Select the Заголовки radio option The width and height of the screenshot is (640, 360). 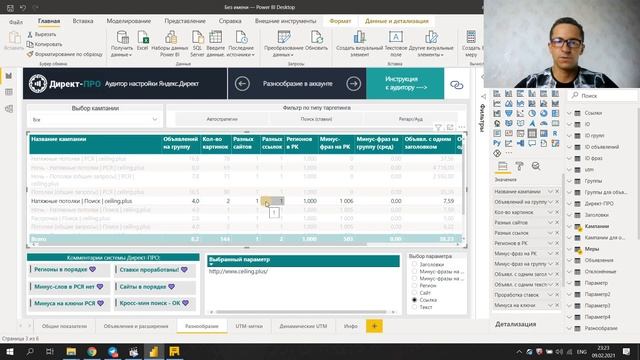pyautogui.click(x=414, y=264)
